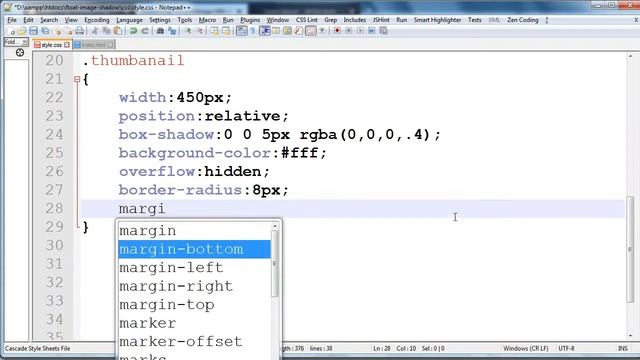Toggle the Indent Guide toolbar icon

click(x=264, y=31)
